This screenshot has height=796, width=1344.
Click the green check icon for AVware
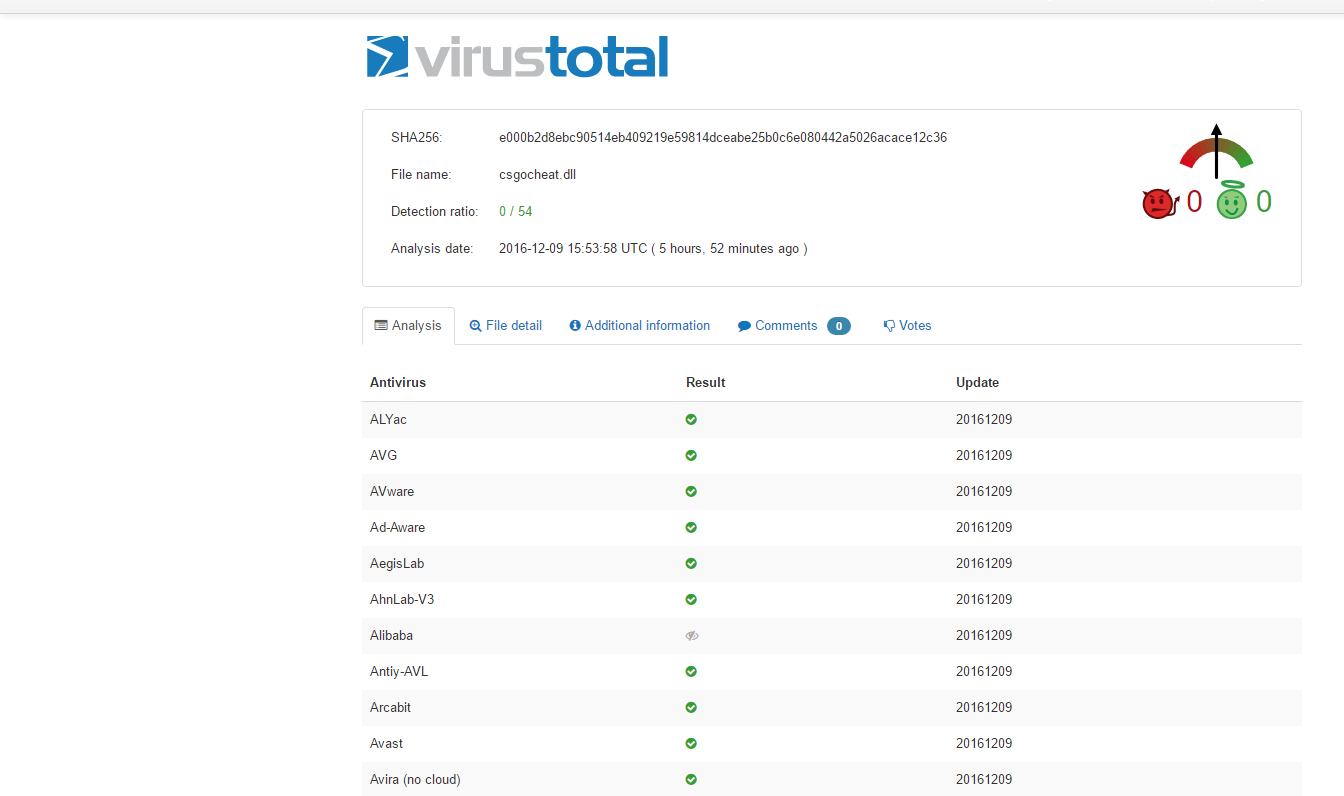point(691,491)
